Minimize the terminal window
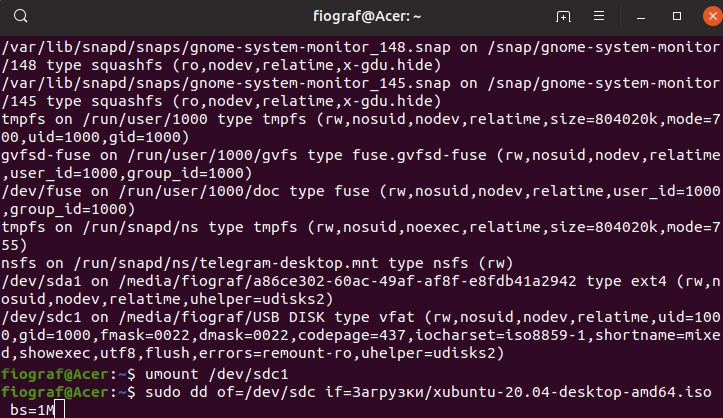This screenshot has height=418, width=723. click(639, 16)
